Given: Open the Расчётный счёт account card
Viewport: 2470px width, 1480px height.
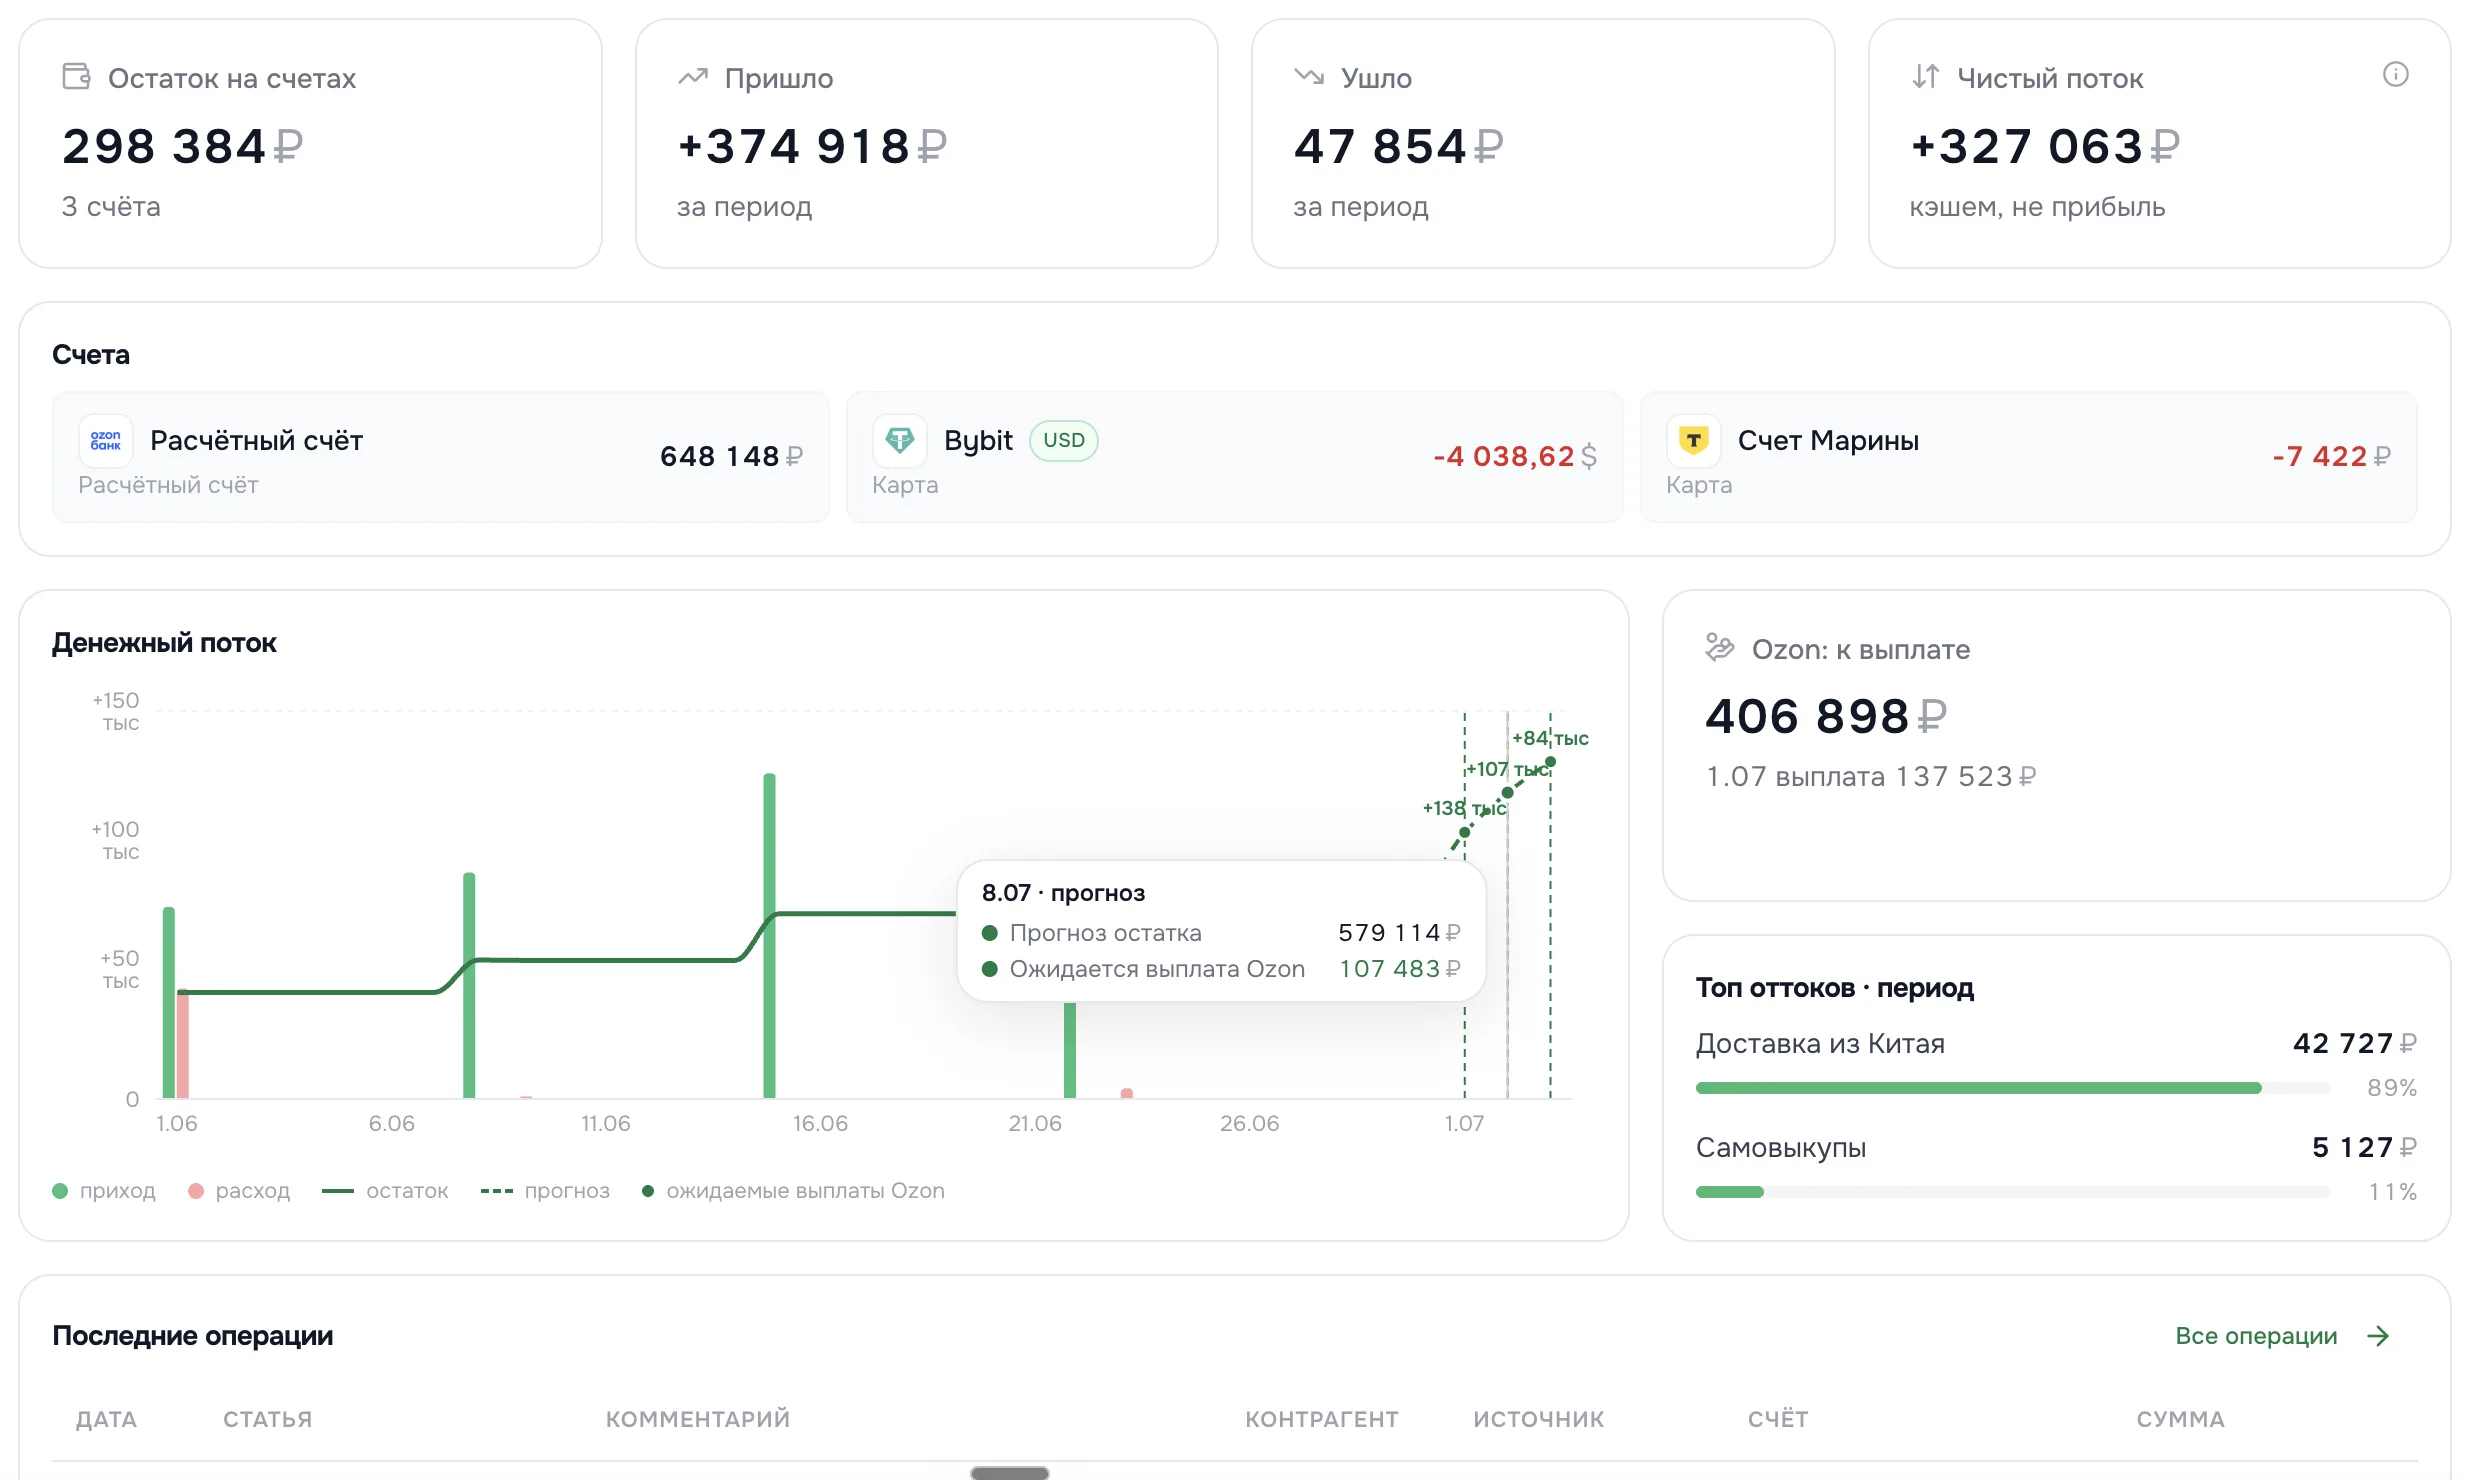Looking at the screenshot, I should coord(441,457).
